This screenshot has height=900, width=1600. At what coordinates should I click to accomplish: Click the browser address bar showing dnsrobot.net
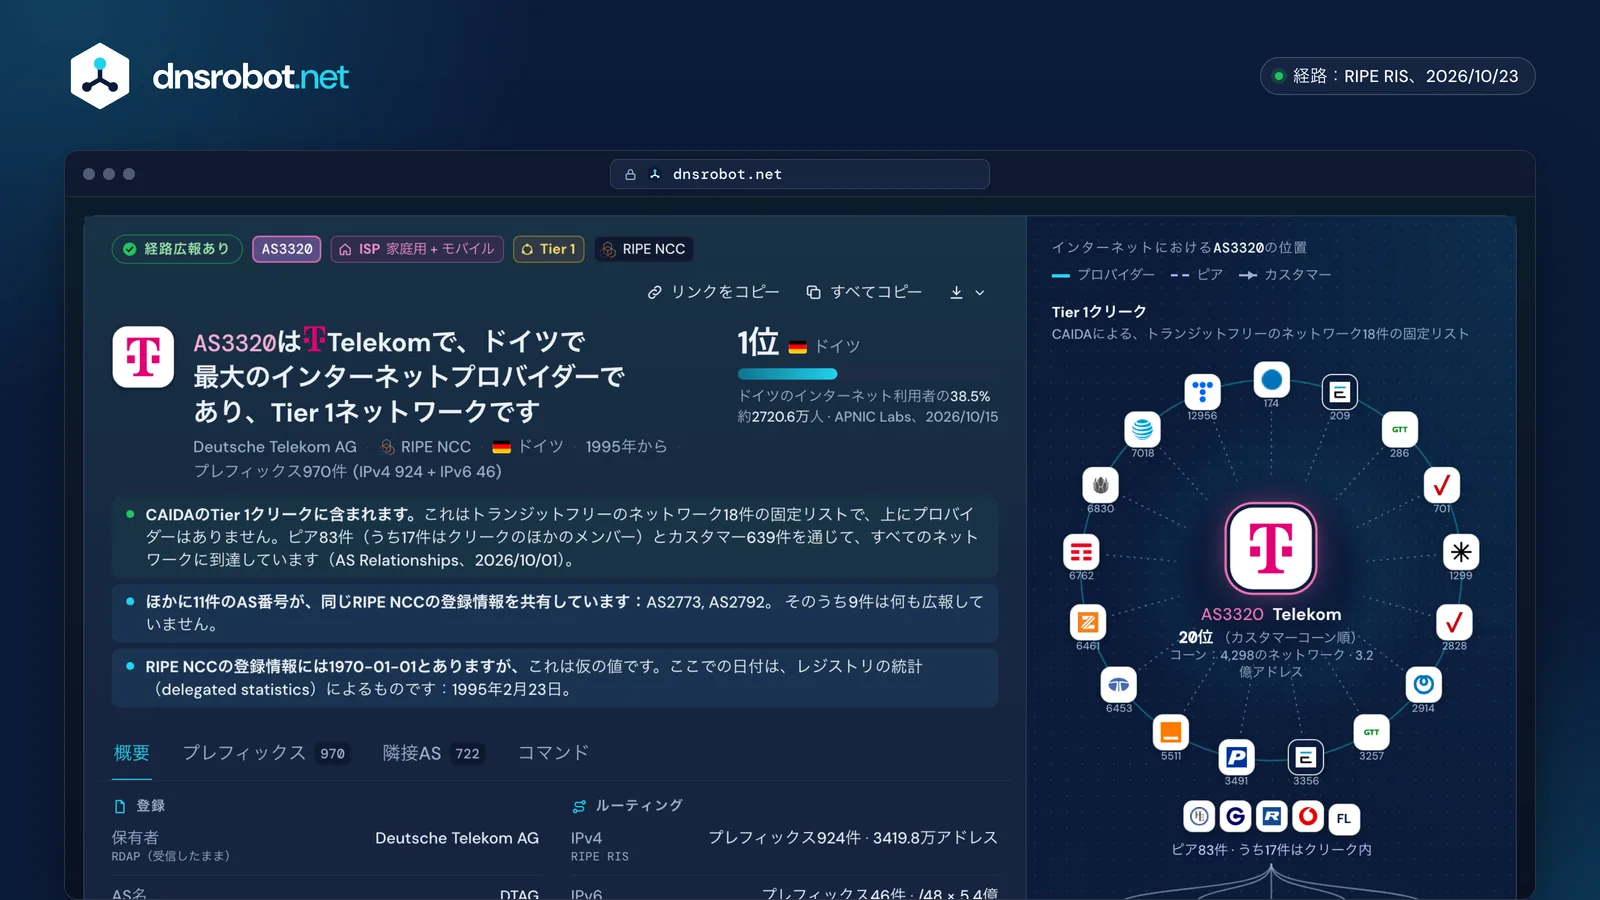click(800, 174)
